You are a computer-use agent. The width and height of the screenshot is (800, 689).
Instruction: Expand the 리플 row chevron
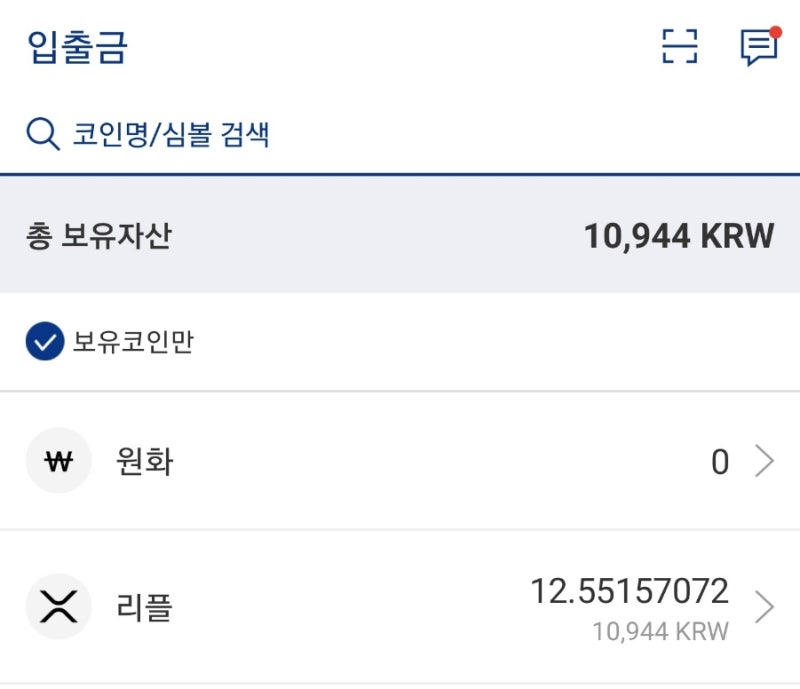764,607
